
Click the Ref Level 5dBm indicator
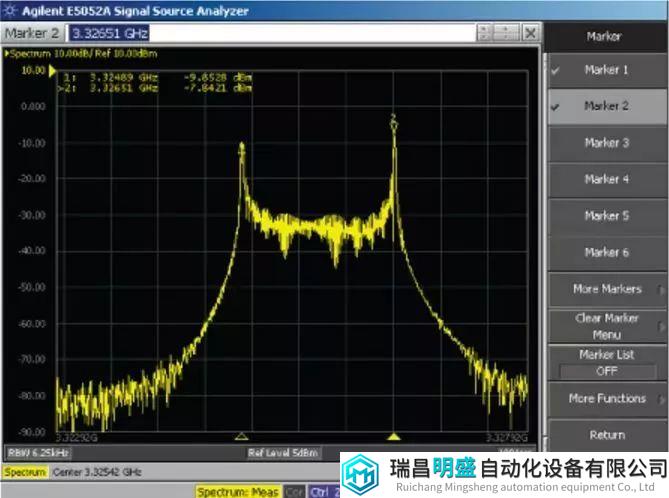click(x=283, y=453)
